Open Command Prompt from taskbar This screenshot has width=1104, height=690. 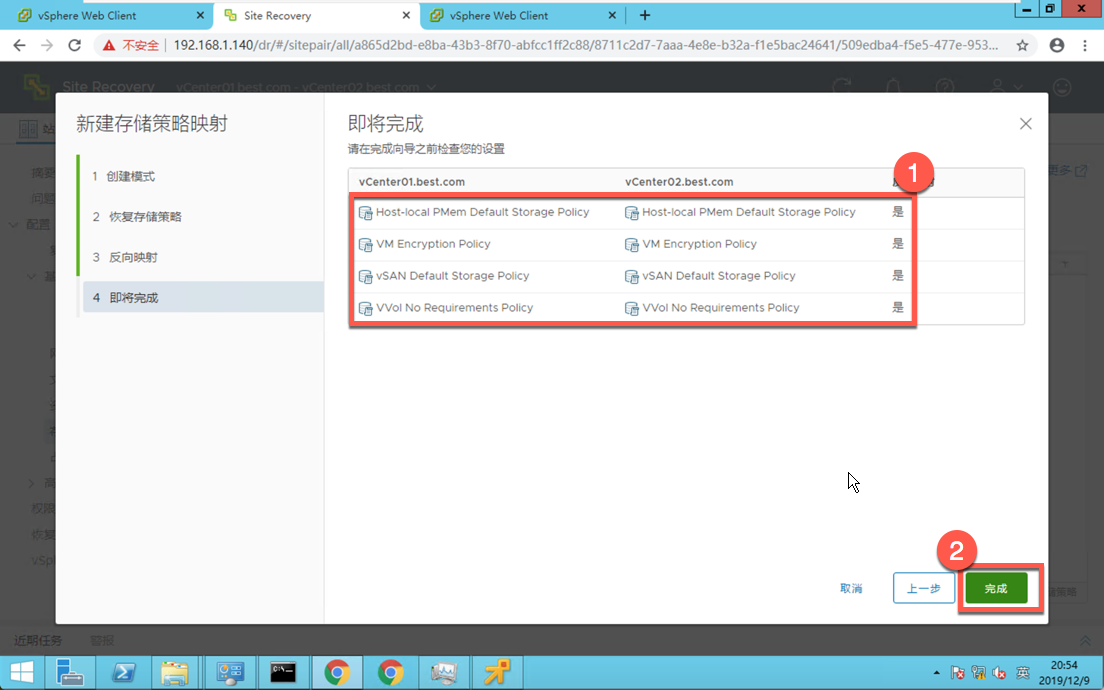pyautogui.click(x=283, y=672)
